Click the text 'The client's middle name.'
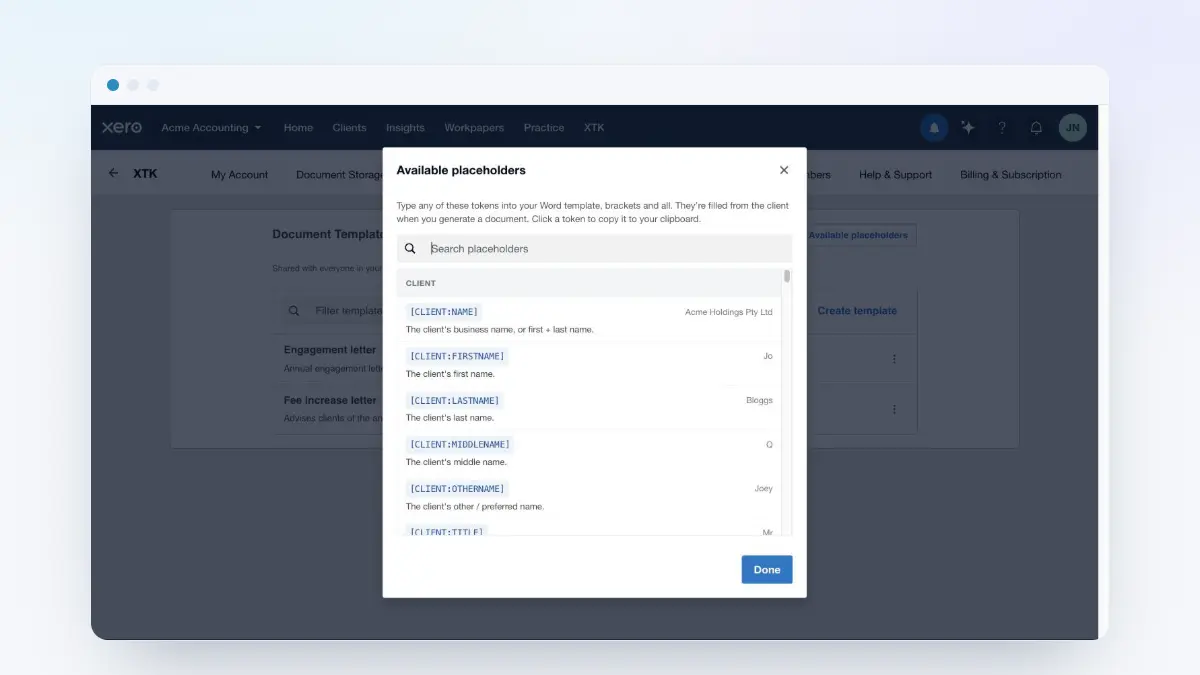The width and height of the screenshot is (1200, 675). pos(456,462)
